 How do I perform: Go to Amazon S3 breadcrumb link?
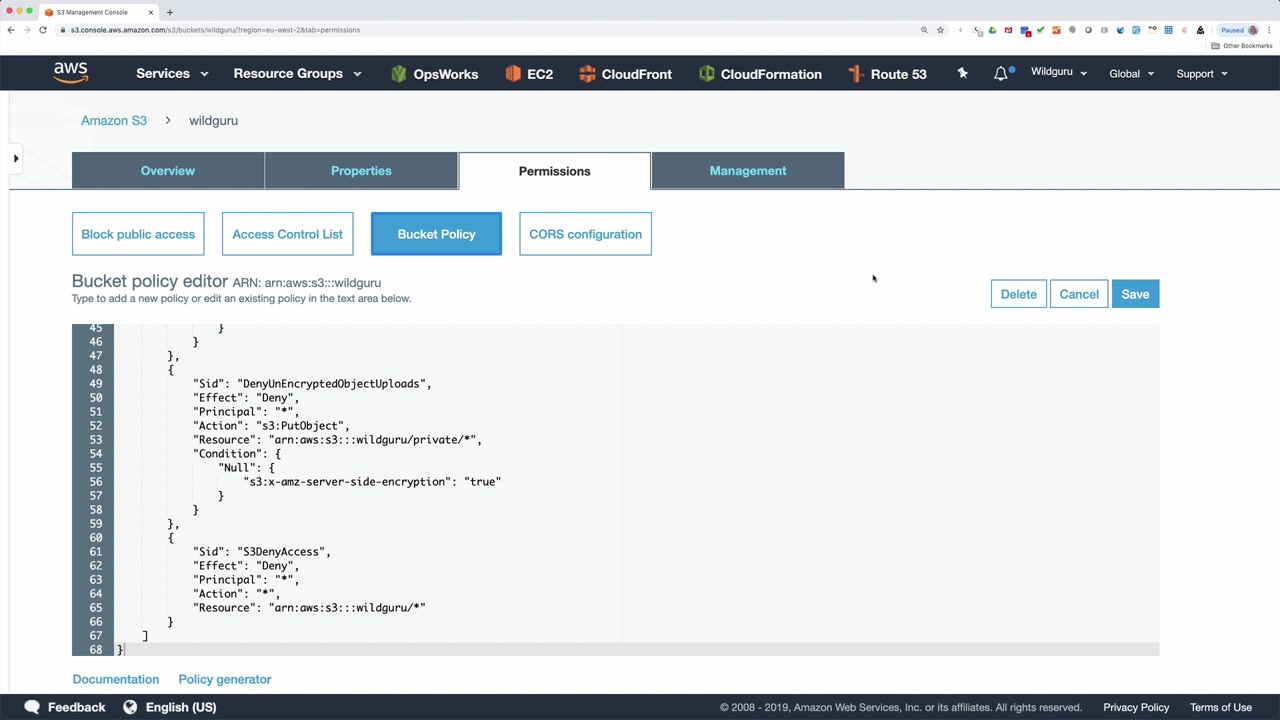pyautogui.click(x=114, y=120)
